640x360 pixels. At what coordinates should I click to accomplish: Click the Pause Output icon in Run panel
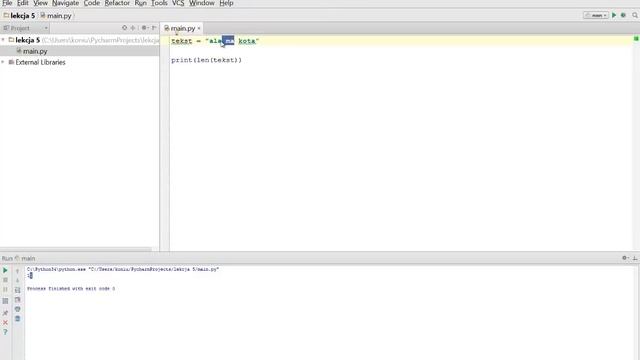point(5,289)
